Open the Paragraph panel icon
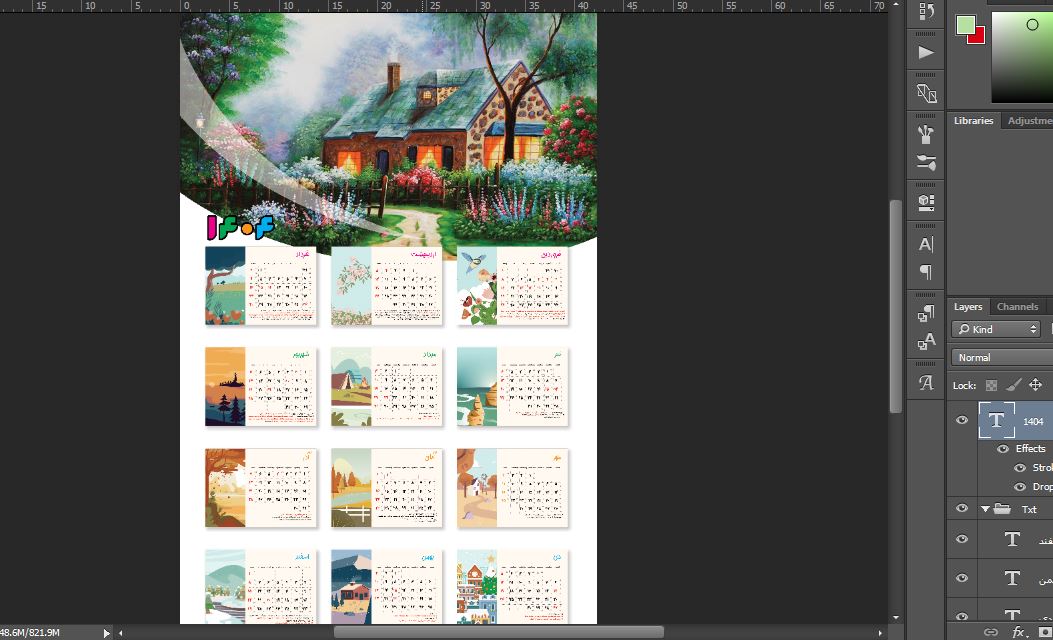This screenshot has width=1053, height=640. (x=926, y=272)
